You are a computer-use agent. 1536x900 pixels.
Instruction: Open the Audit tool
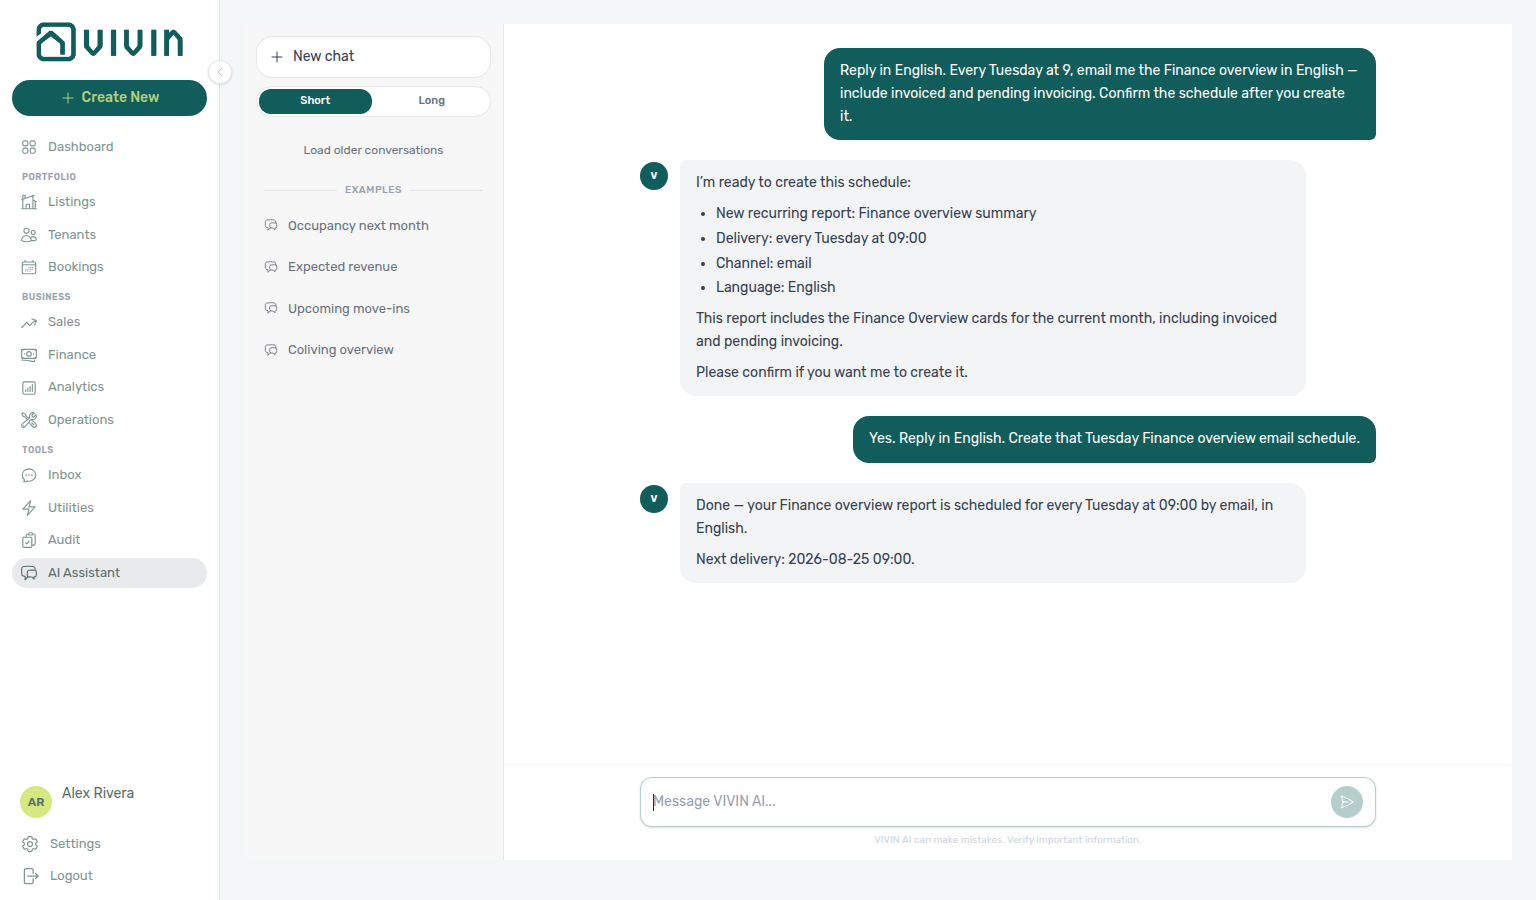(x=109, y=540)
